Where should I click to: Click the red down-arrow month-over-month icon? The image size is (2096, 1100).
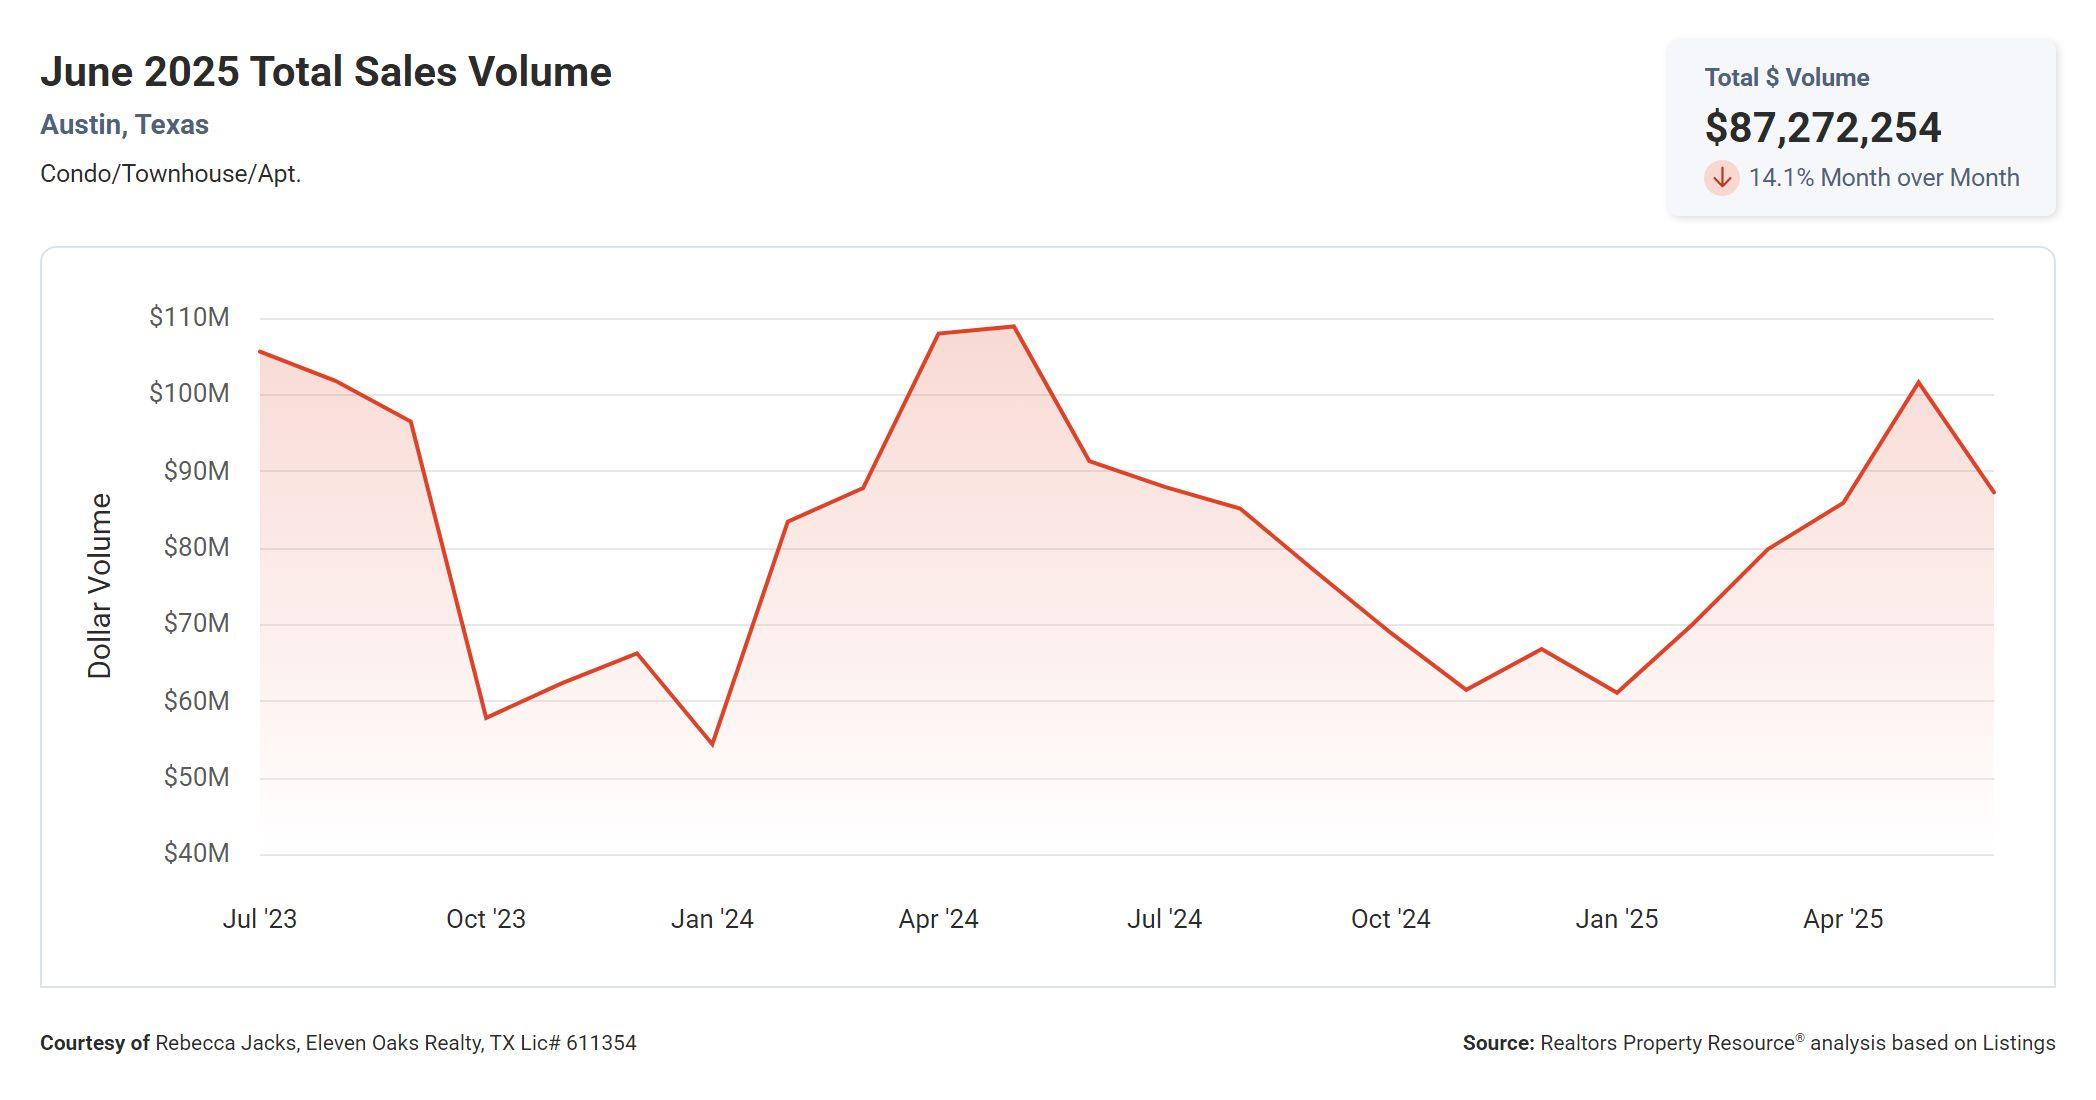tap(1721, 178)
